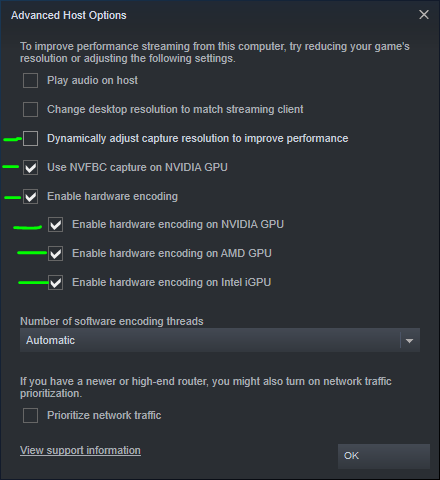The image size is (440, 480).
Task: Click the Prioritize network traffic label text
Action: point(104,415)
